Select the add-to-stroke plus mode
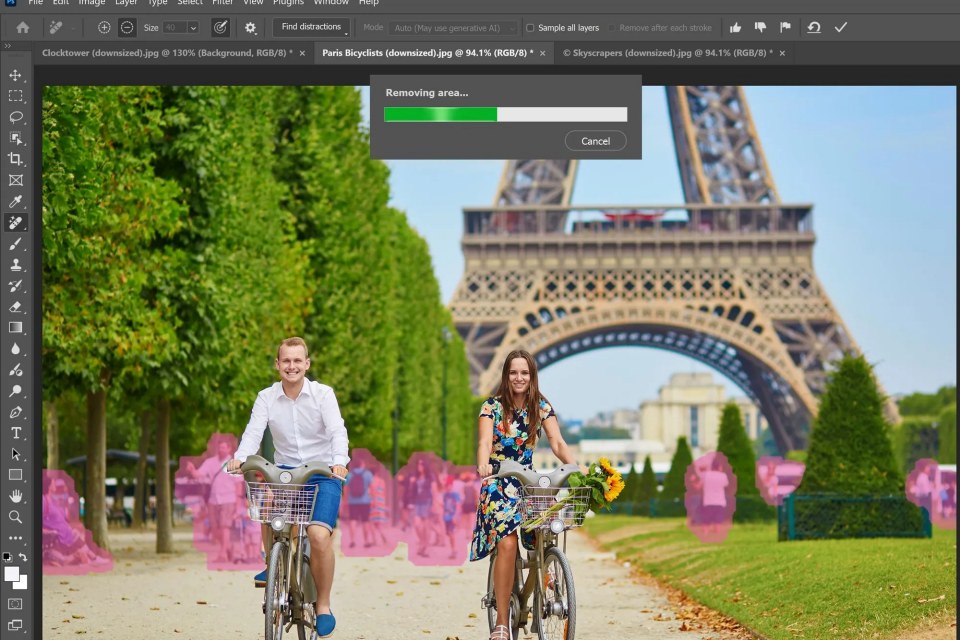The width and height of the screenshot is (960, 640). click(104, 28)
